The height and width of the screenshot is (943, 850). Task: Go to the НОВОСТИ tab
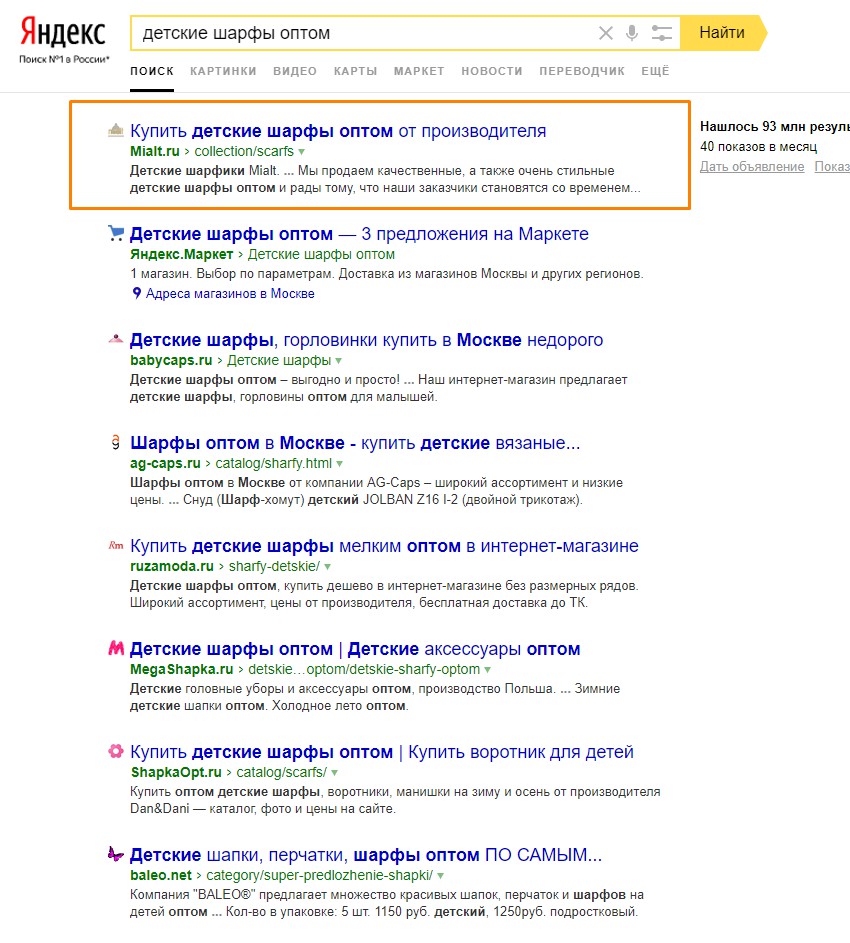pyautogui.click(x=492, y=71)
